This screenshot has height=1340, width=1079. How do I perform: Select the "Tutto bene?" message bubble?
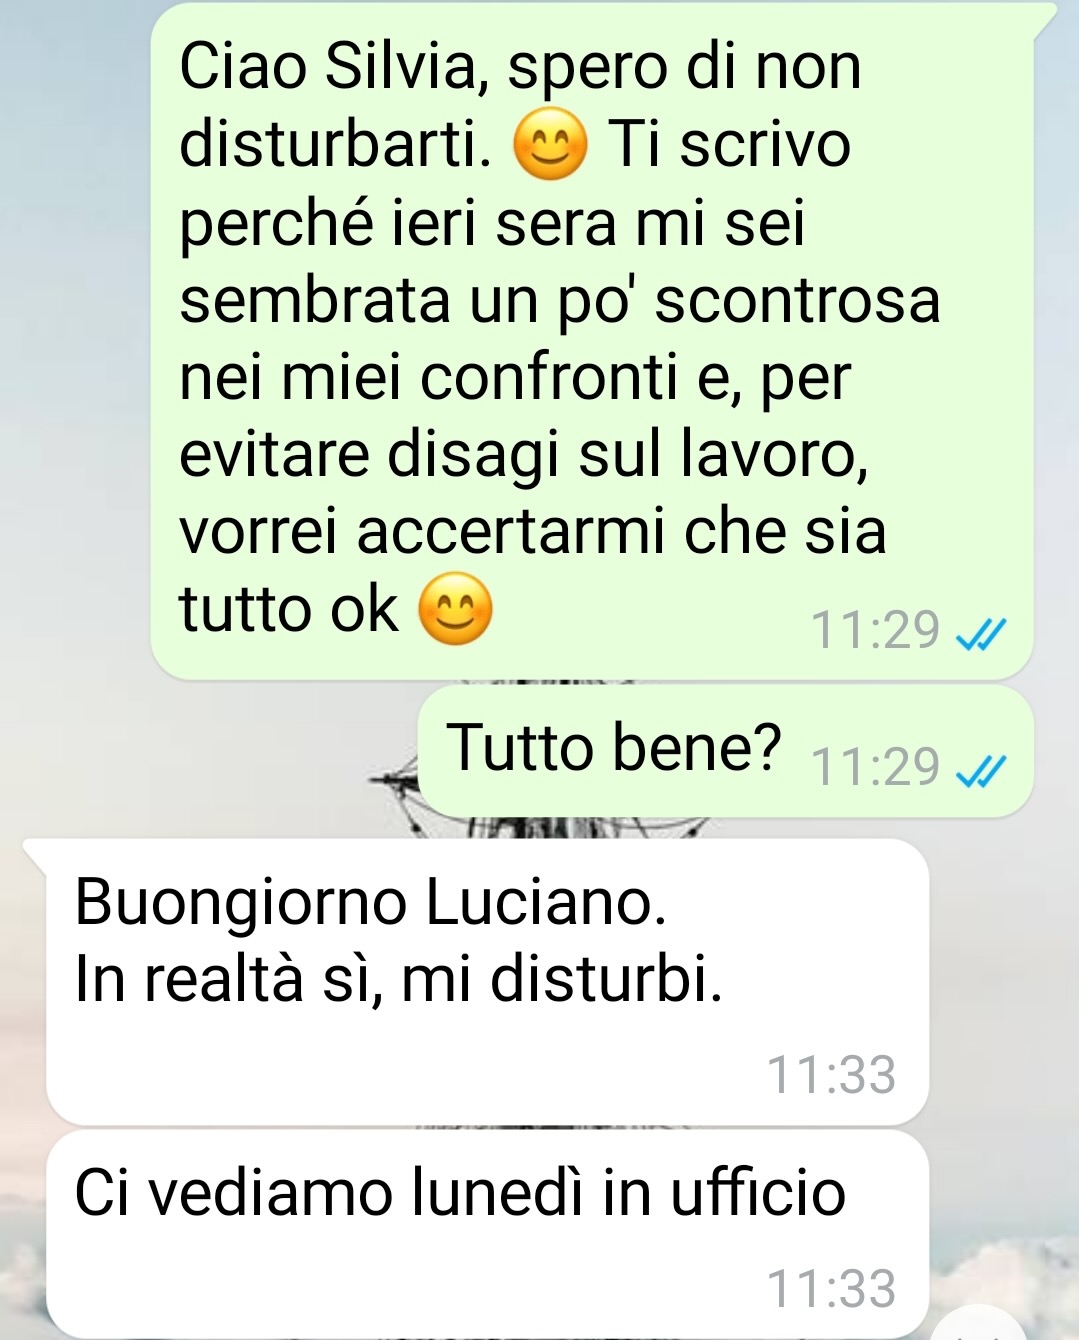tap(725, 751)
